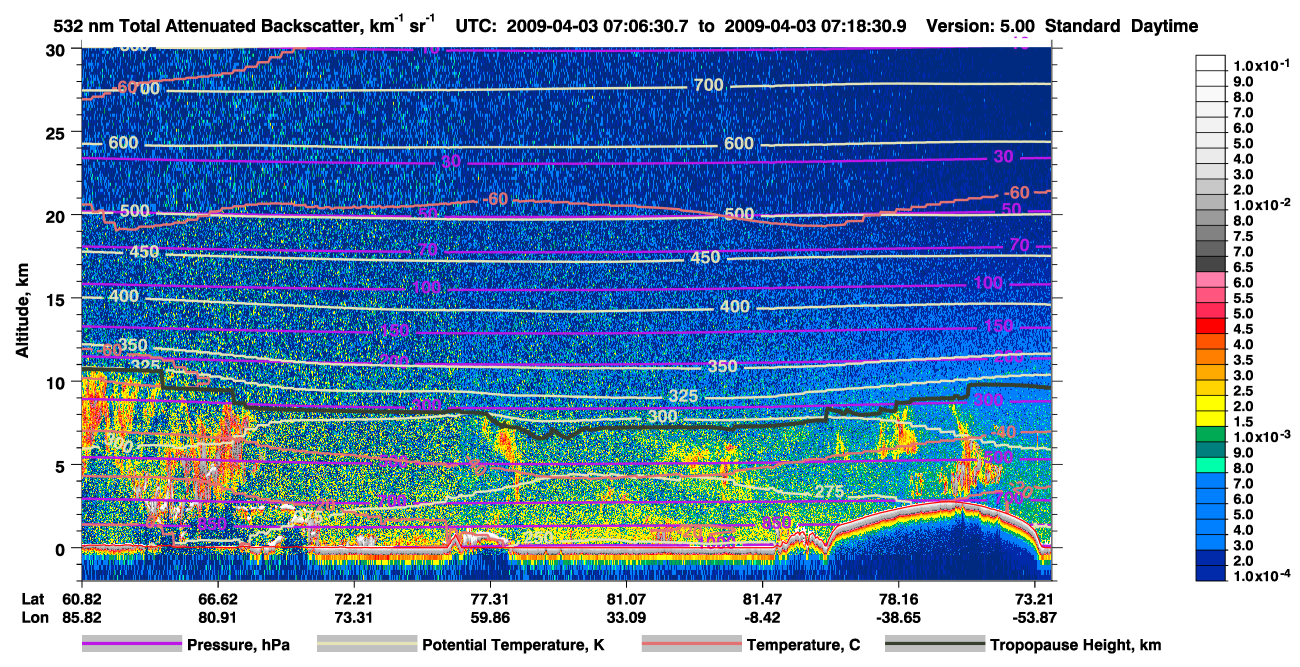Screen dimensions: 1300x667
Task: Click the salmon Temperature legend line sample
Action: [x=691, y=645]
